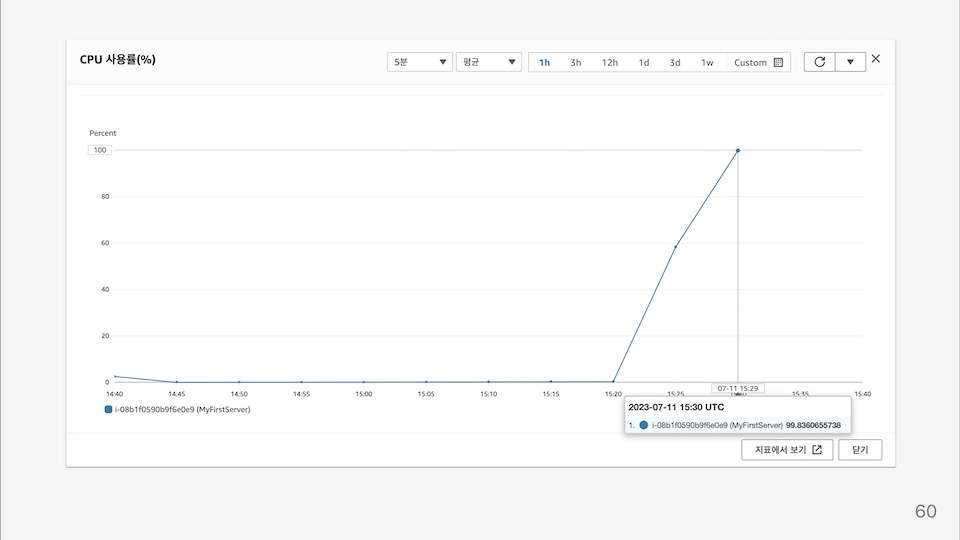Switch to the 12h time range

[609, 62]
